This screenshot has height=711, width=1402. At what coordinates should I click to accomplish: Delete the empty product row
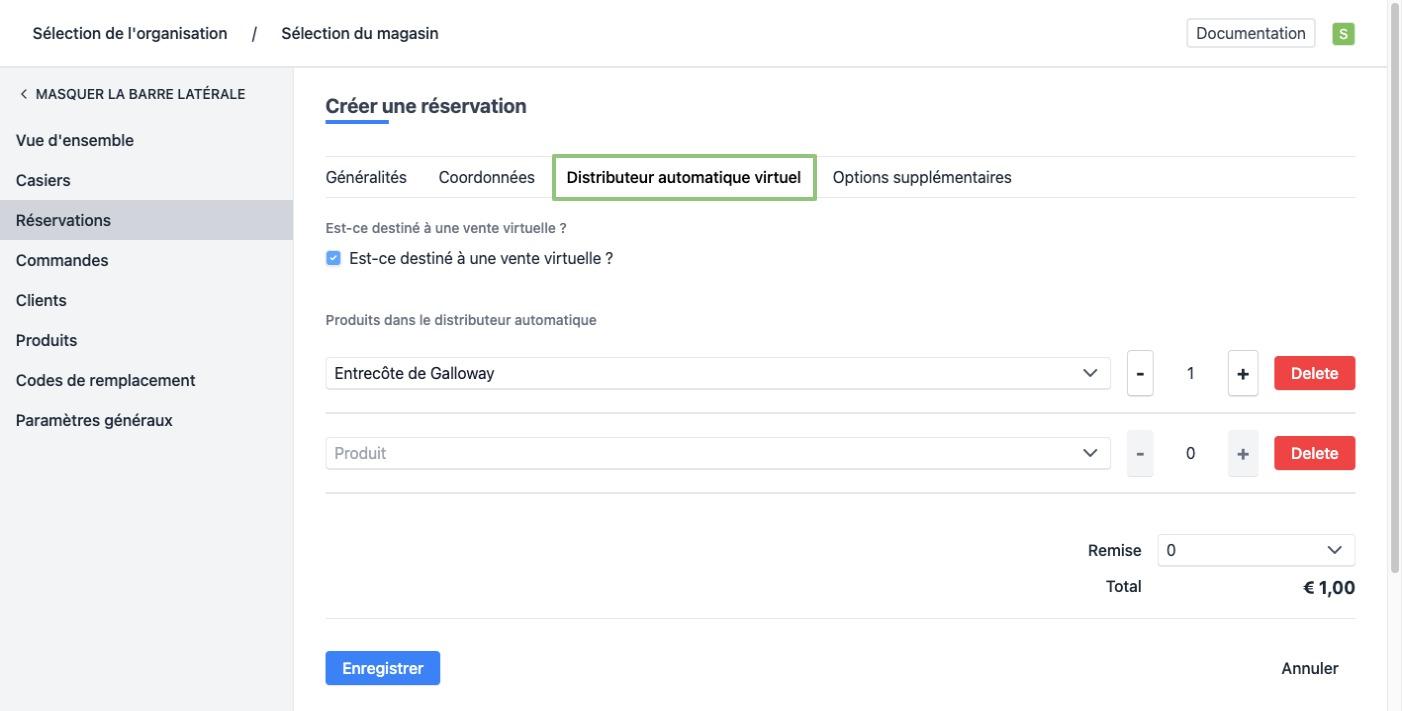pos(1314,453)
